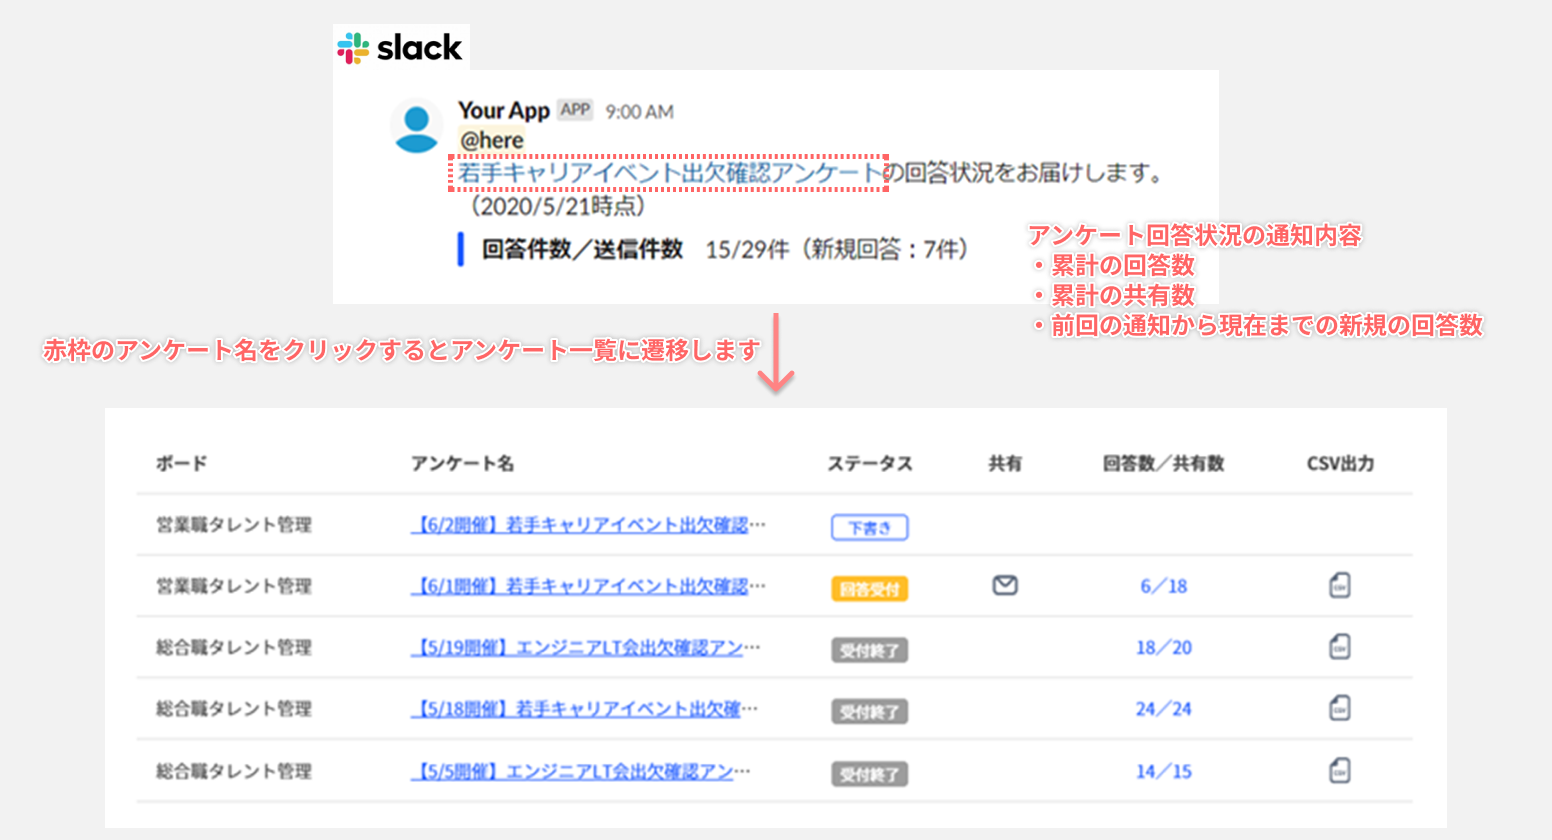Export CSV for the 5/18開催 survey row
This screenshot has height=840, width=1552.
coord(1340,709)
